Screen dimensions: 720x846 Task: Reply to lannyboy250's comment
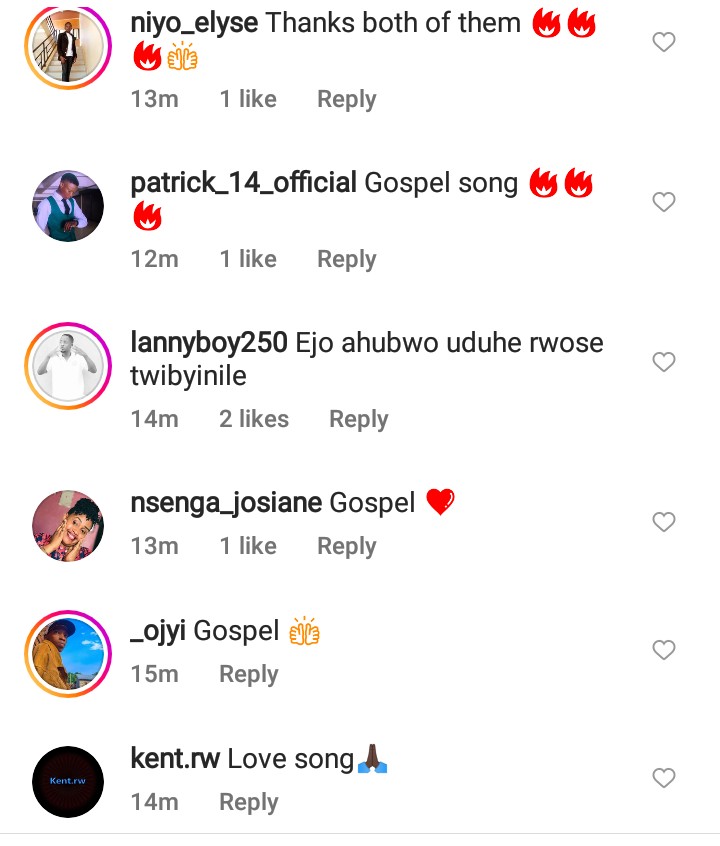tap(358, 419)
